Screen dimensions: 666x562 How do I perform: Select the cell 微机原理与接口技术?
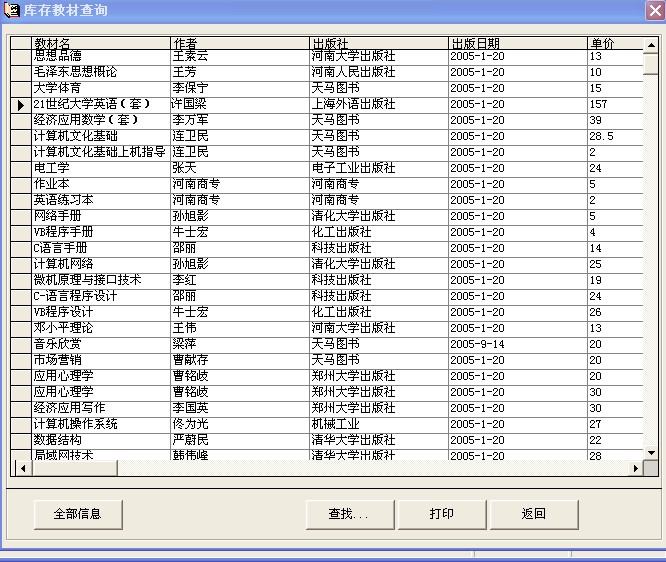[x=101, y=280]
